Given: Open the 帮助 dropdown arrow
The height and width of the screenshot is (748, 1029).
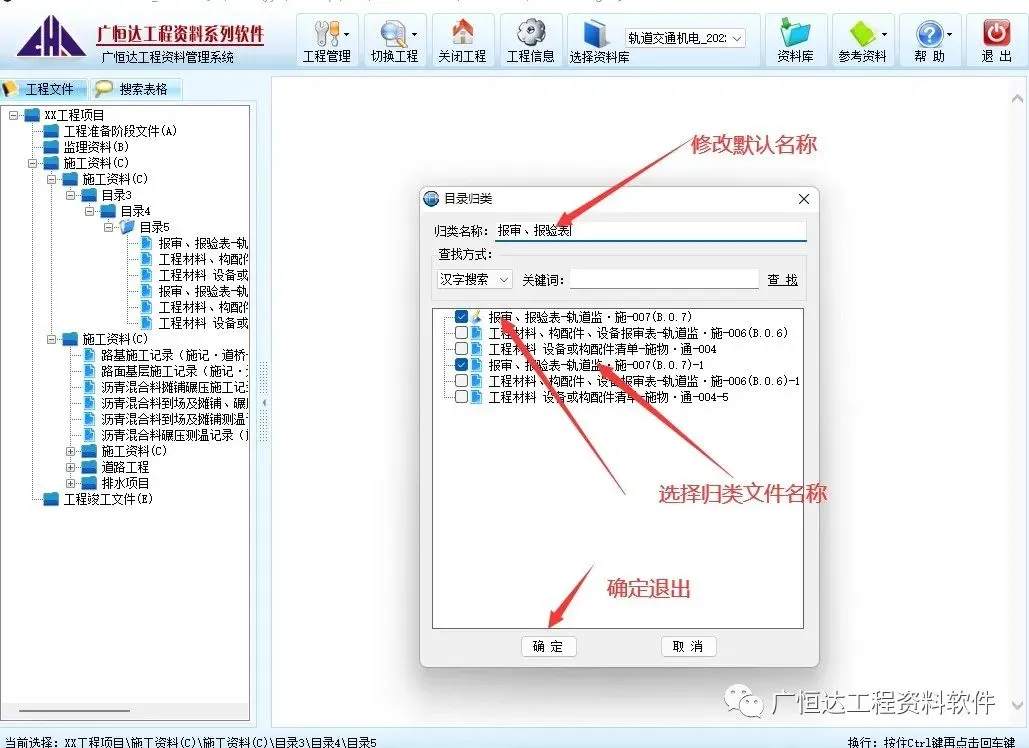Looking at the screenshot, I should point(950,34).
